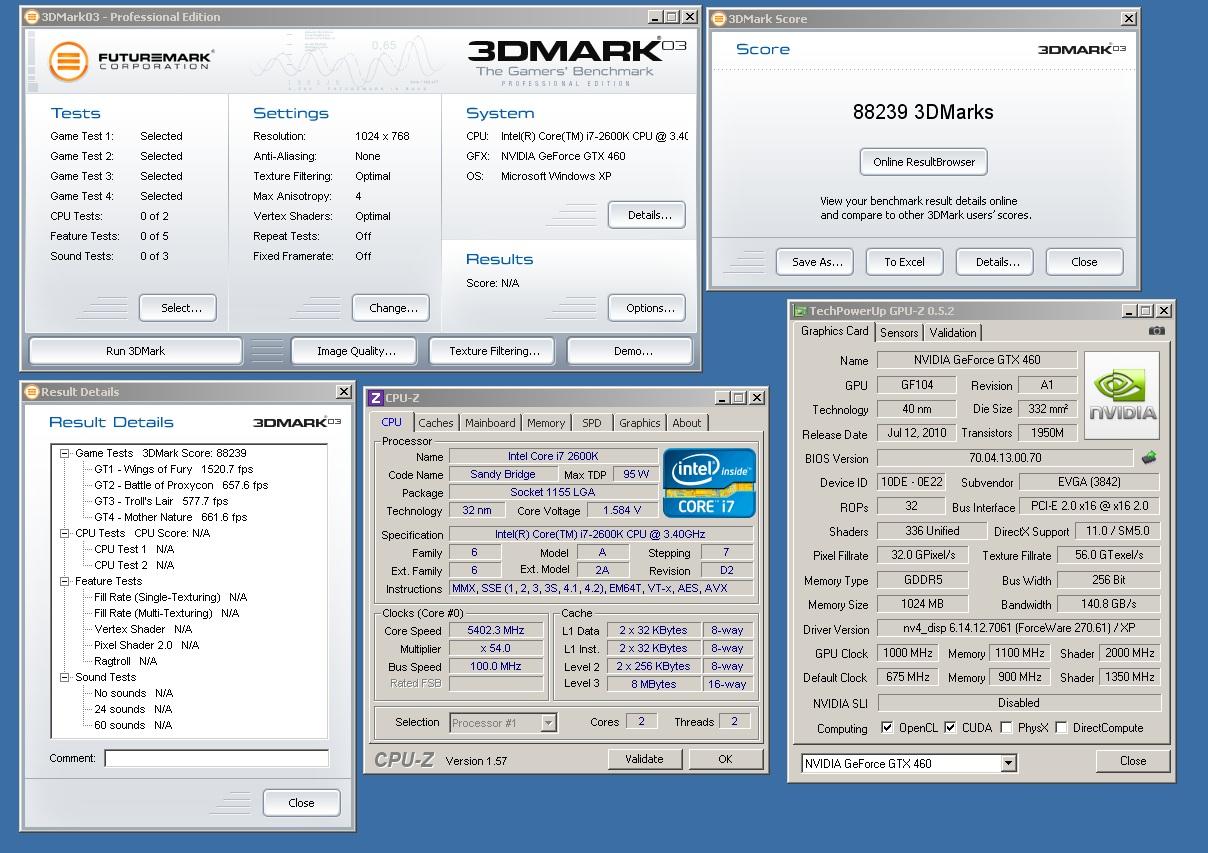Switch to the Mainboard tab in CPU-Z
Viewport: 1208px width, 853px height.
490,423
